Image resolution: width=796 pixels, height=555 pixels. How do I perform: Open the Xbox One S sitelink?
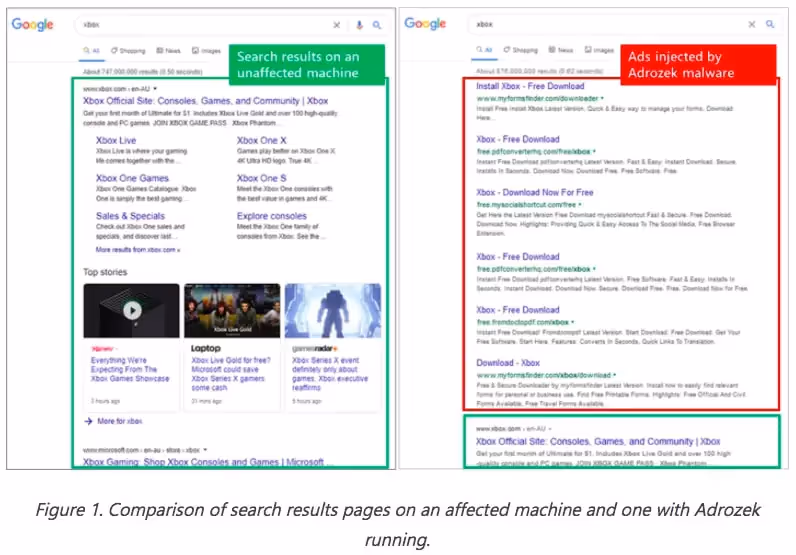(261, 178)
